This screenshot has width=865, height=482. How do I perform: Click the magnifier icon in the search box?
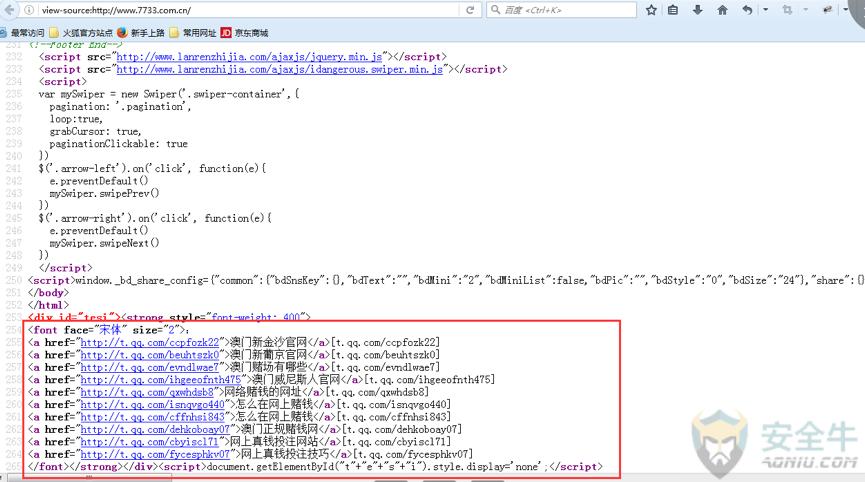(x=495, y=10)
